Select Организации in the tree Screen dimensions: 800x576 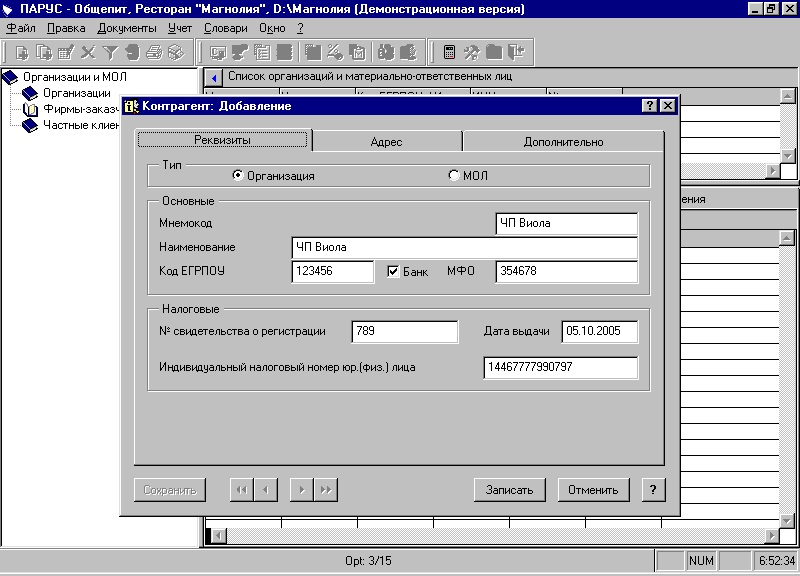coord(77,93)
